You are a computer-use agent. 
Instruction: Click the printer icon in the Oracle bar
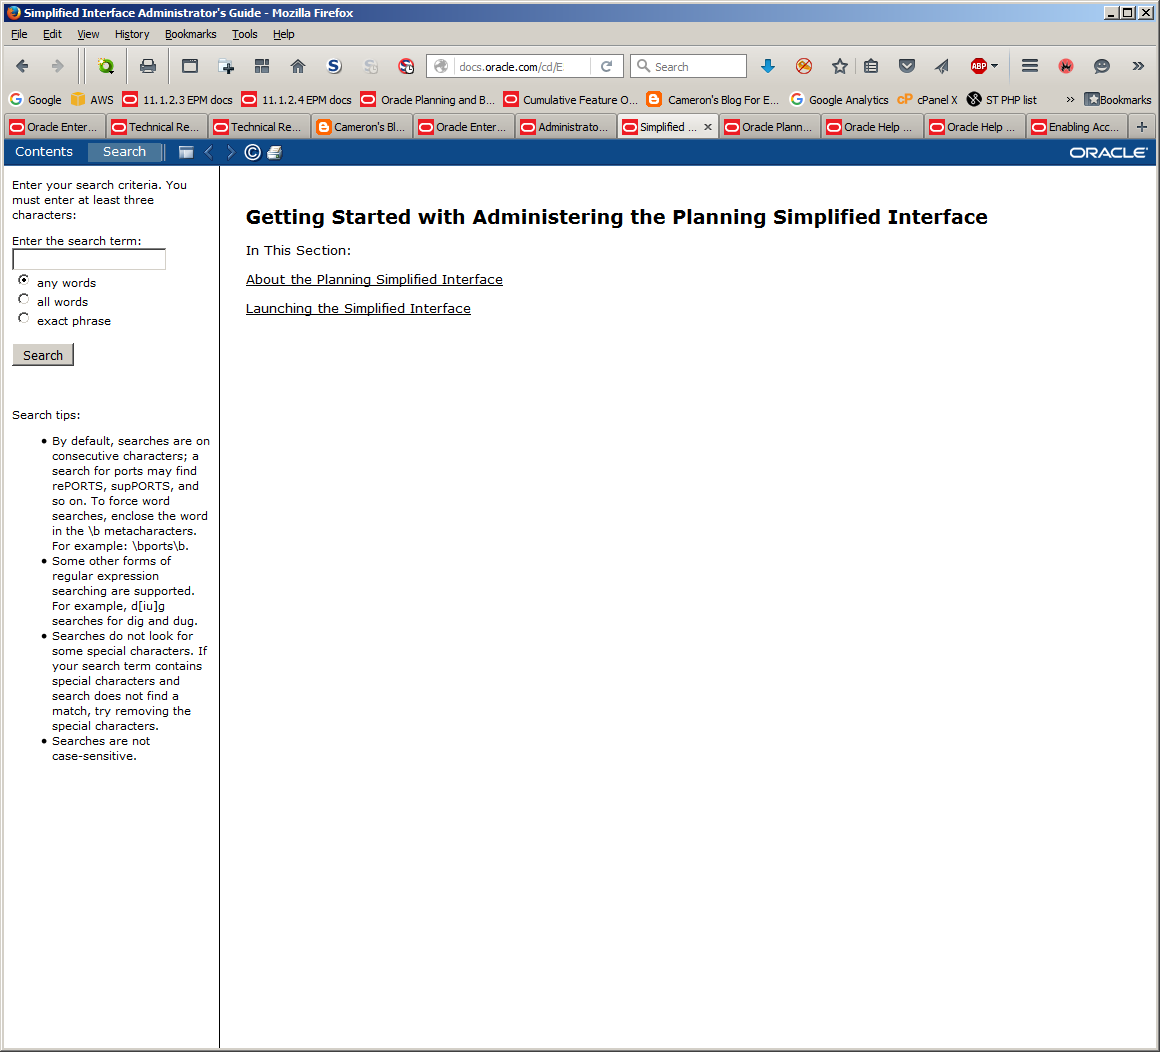point(274,152)
